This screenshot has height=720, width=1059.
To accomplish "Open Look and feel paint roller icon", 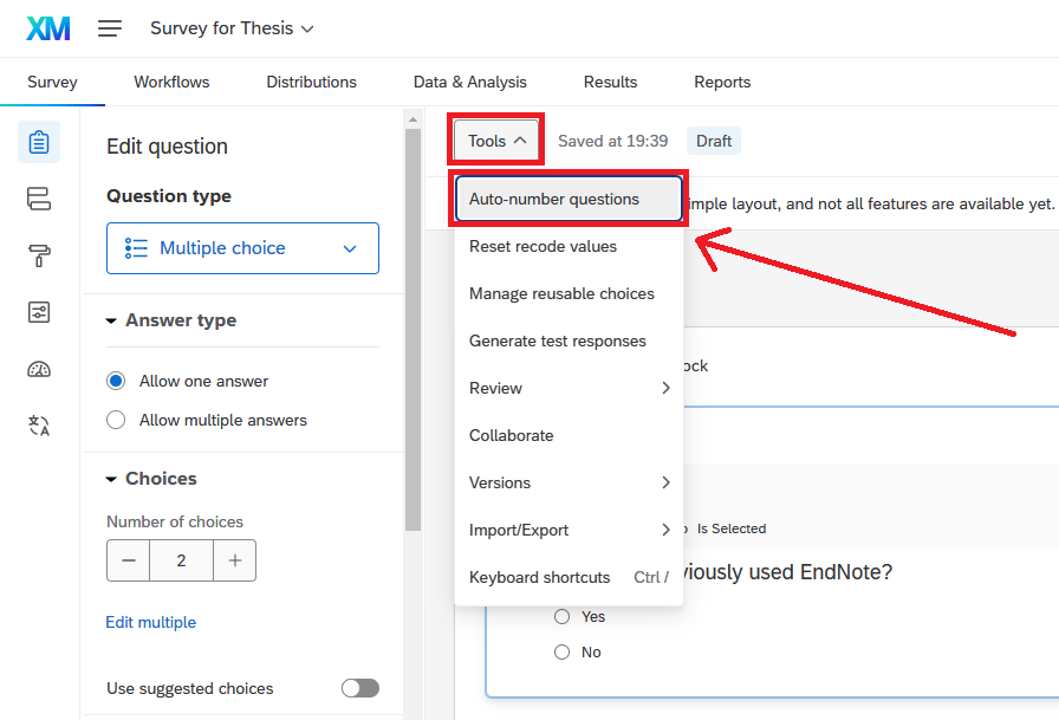I will coord(39,257).
